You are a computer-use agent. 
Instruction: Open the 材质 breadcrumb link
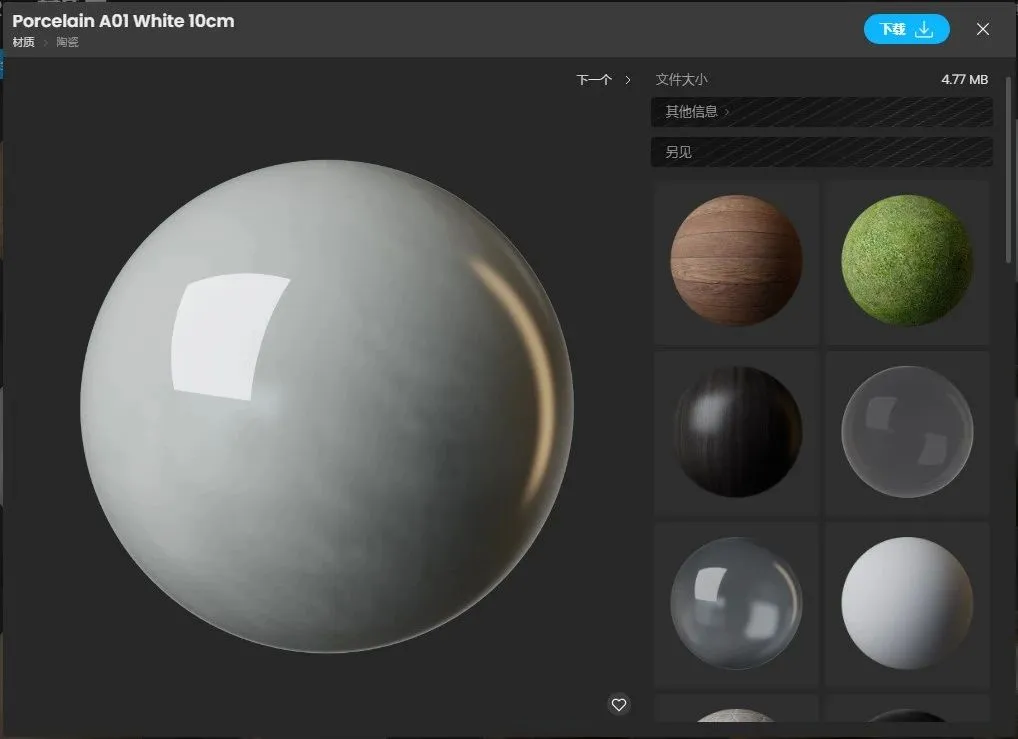(23, 42)
